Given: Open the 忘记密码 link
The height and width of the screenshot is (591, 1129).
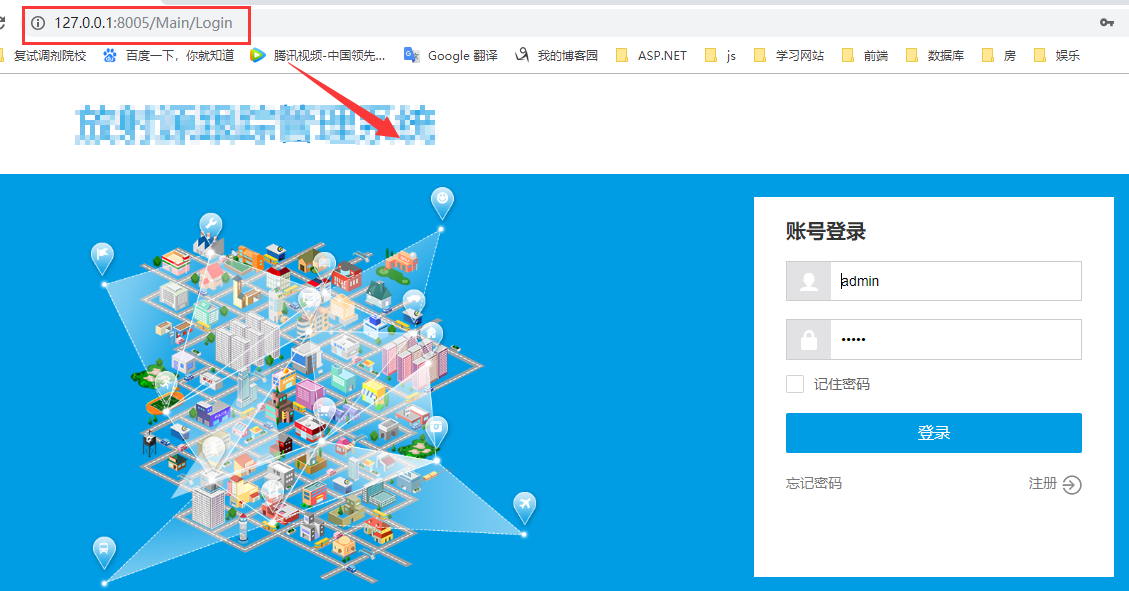Looking at the screenshot, I should pos(814,483).
